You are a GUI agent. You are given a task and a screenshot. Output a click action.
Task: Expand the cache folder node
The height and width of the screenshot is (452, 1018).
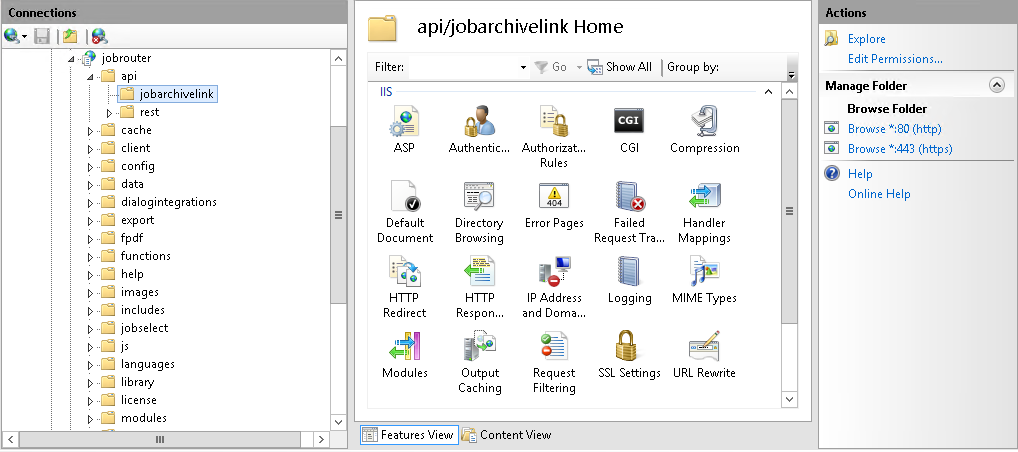(90, 131)
